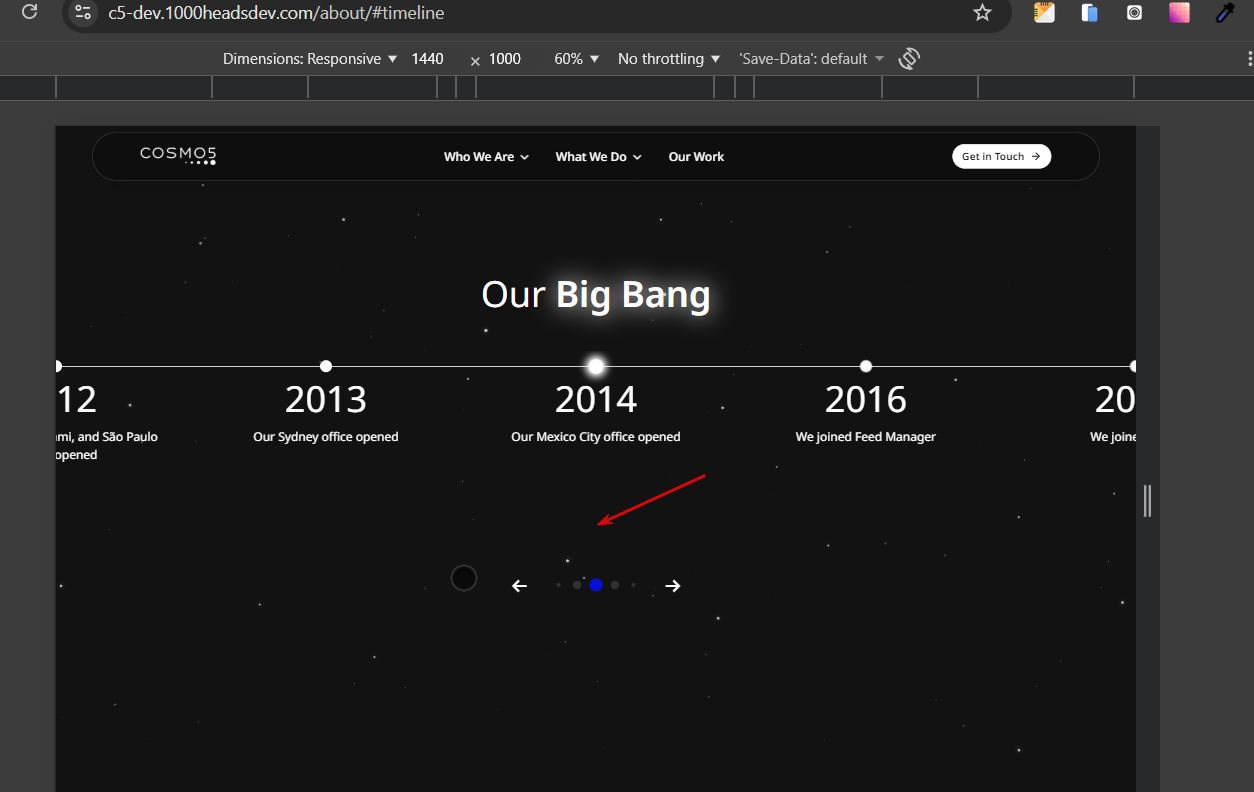Select the active blue pagination dot
Image resolution: width=1254 pixels, height=792 pixels.
pos(596,585)
